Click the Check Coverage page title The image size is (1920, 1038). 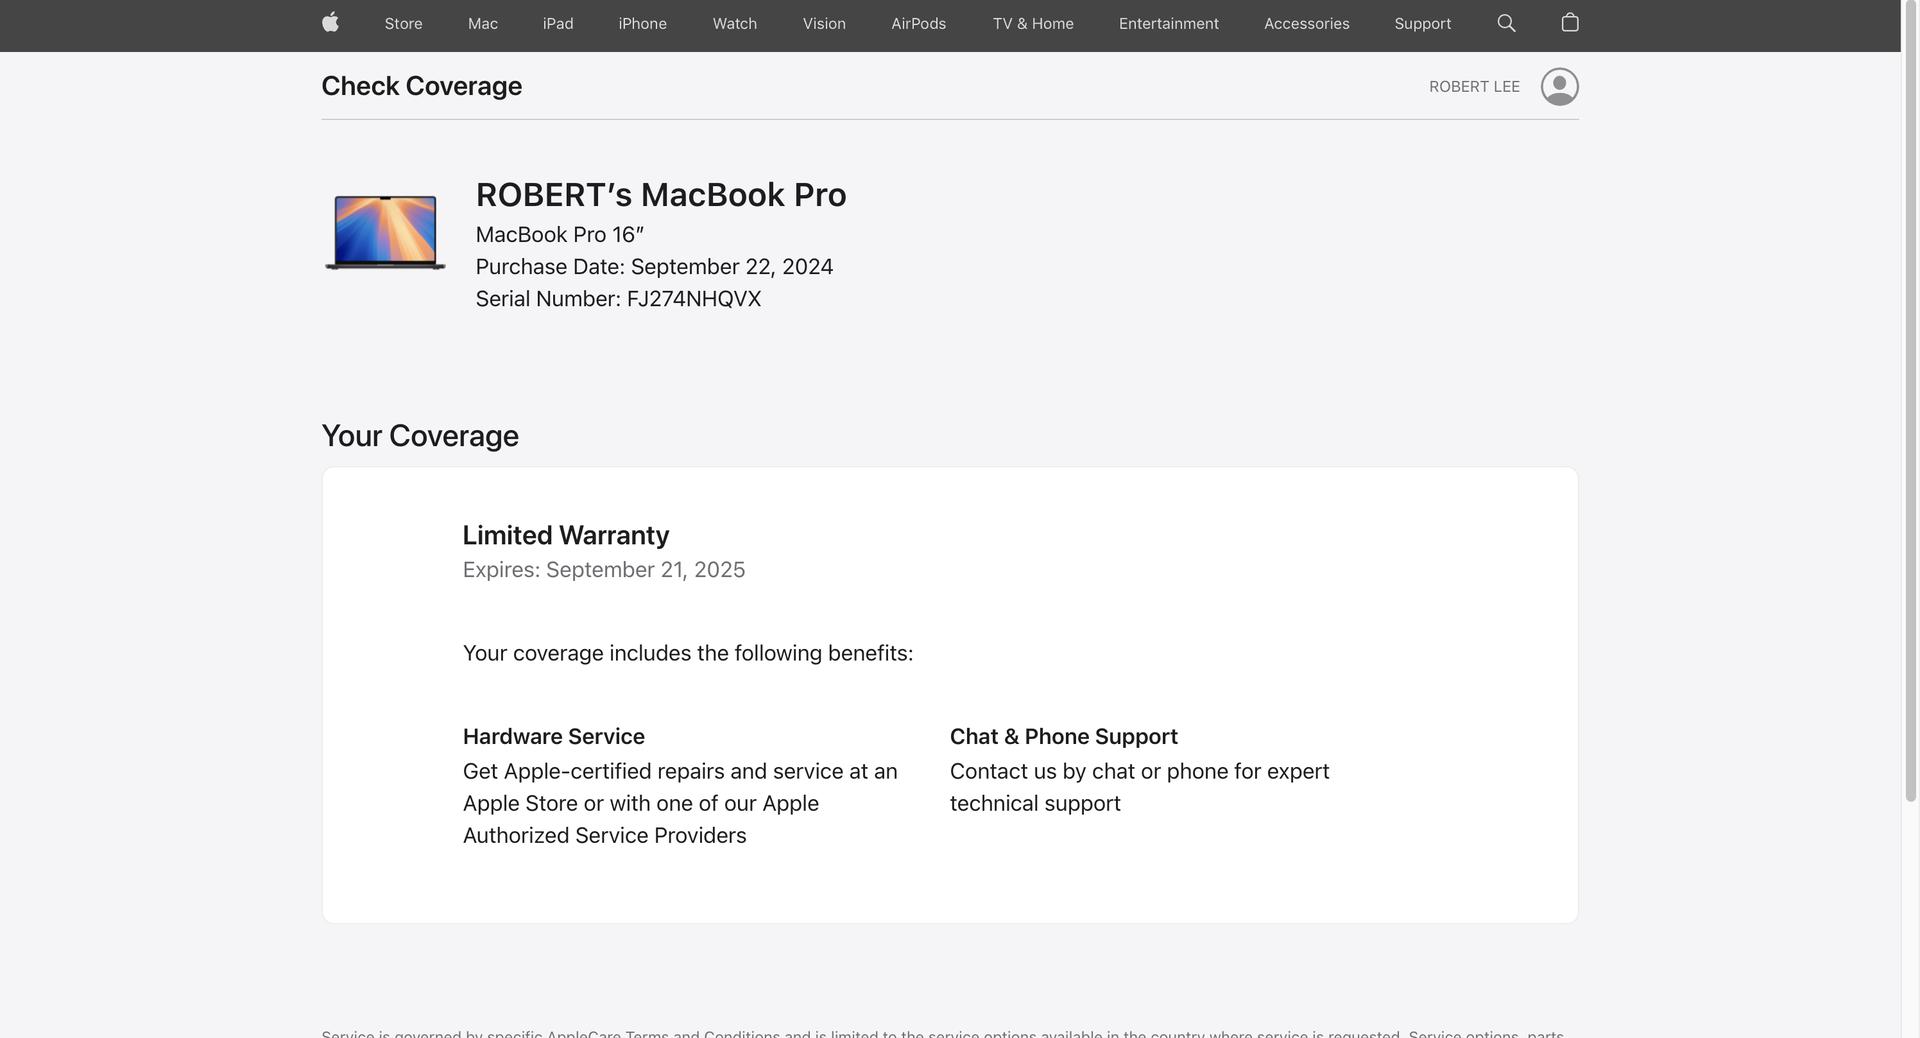coord(422,86)
